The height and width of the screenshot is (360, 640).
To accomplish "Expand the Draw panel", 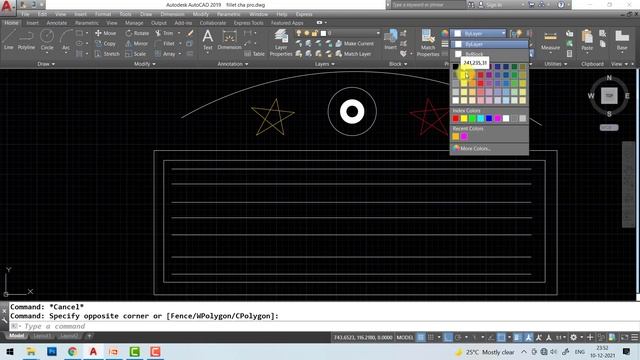I will coord(46,64).
